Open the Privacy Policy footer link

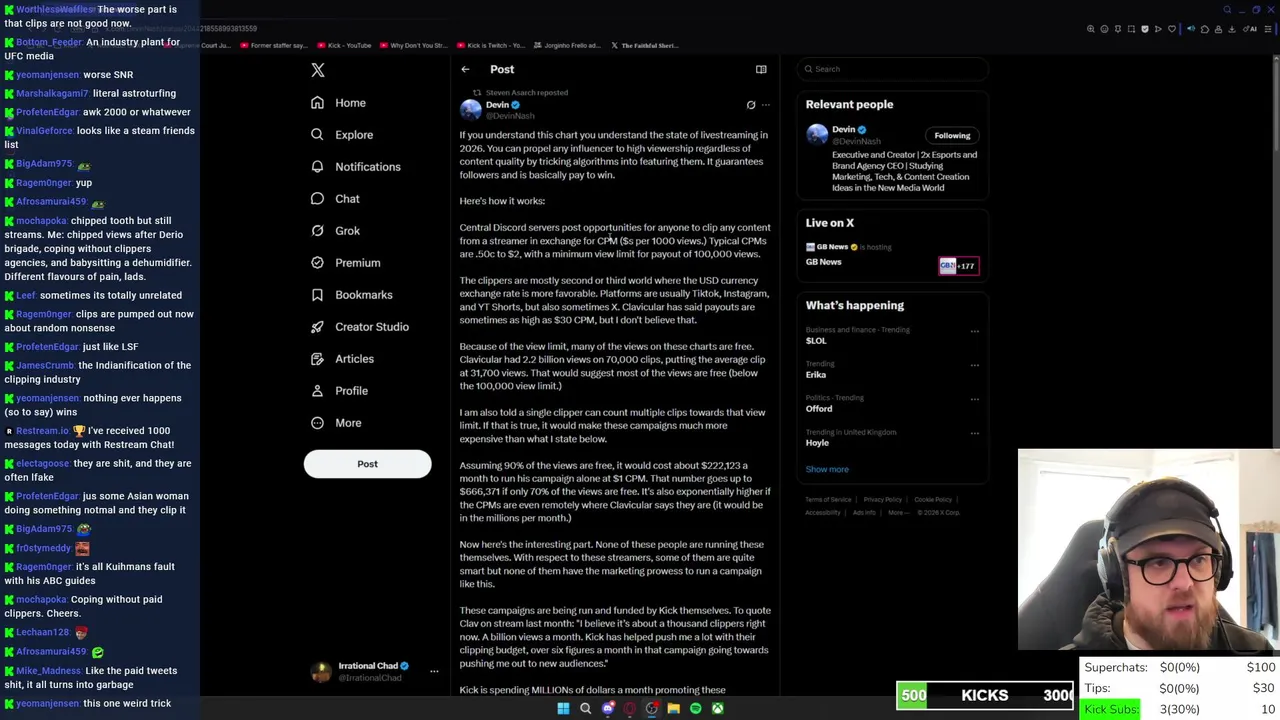coord(884,499)
